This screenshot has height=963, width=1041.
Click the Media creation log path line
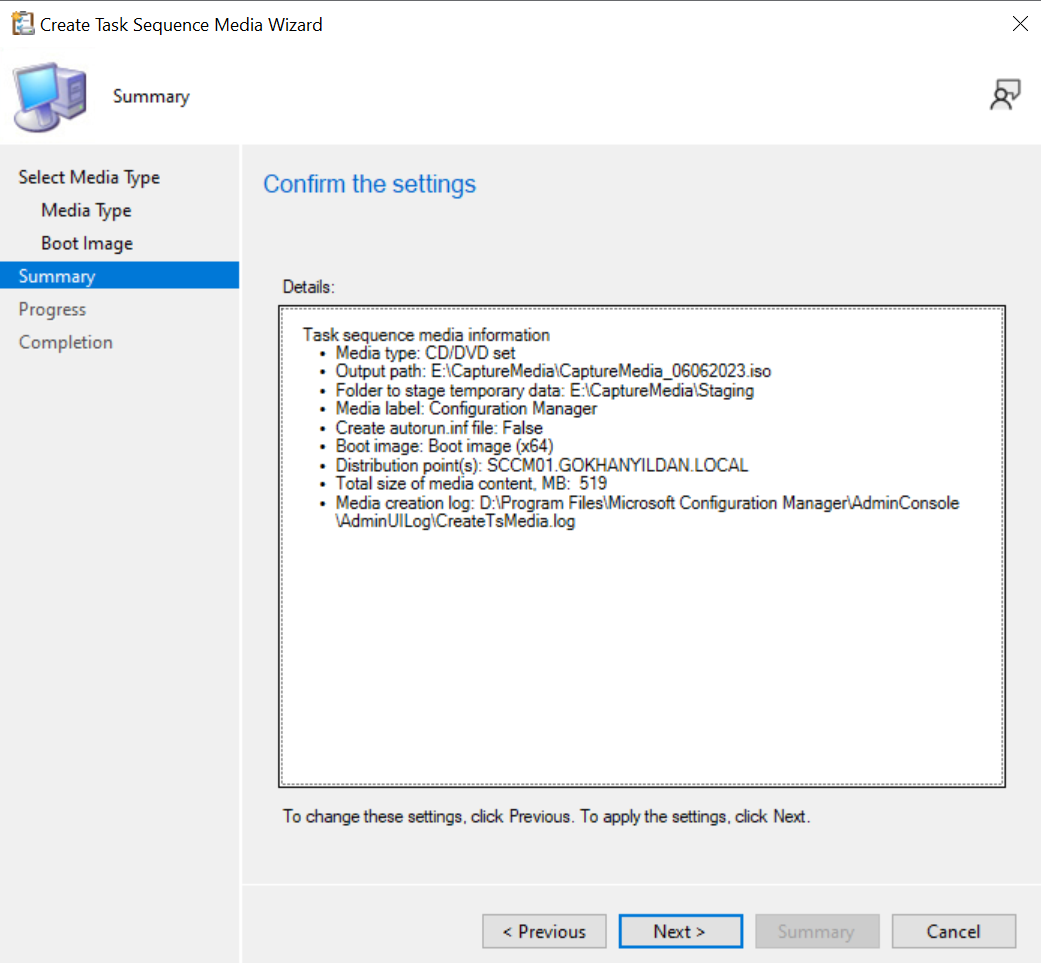point(647,512)
